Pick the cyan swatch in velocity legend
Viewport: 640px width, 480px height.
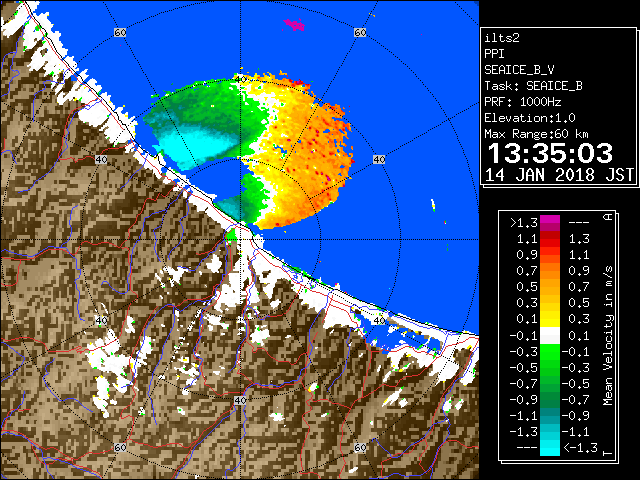[x=550, y=447]
